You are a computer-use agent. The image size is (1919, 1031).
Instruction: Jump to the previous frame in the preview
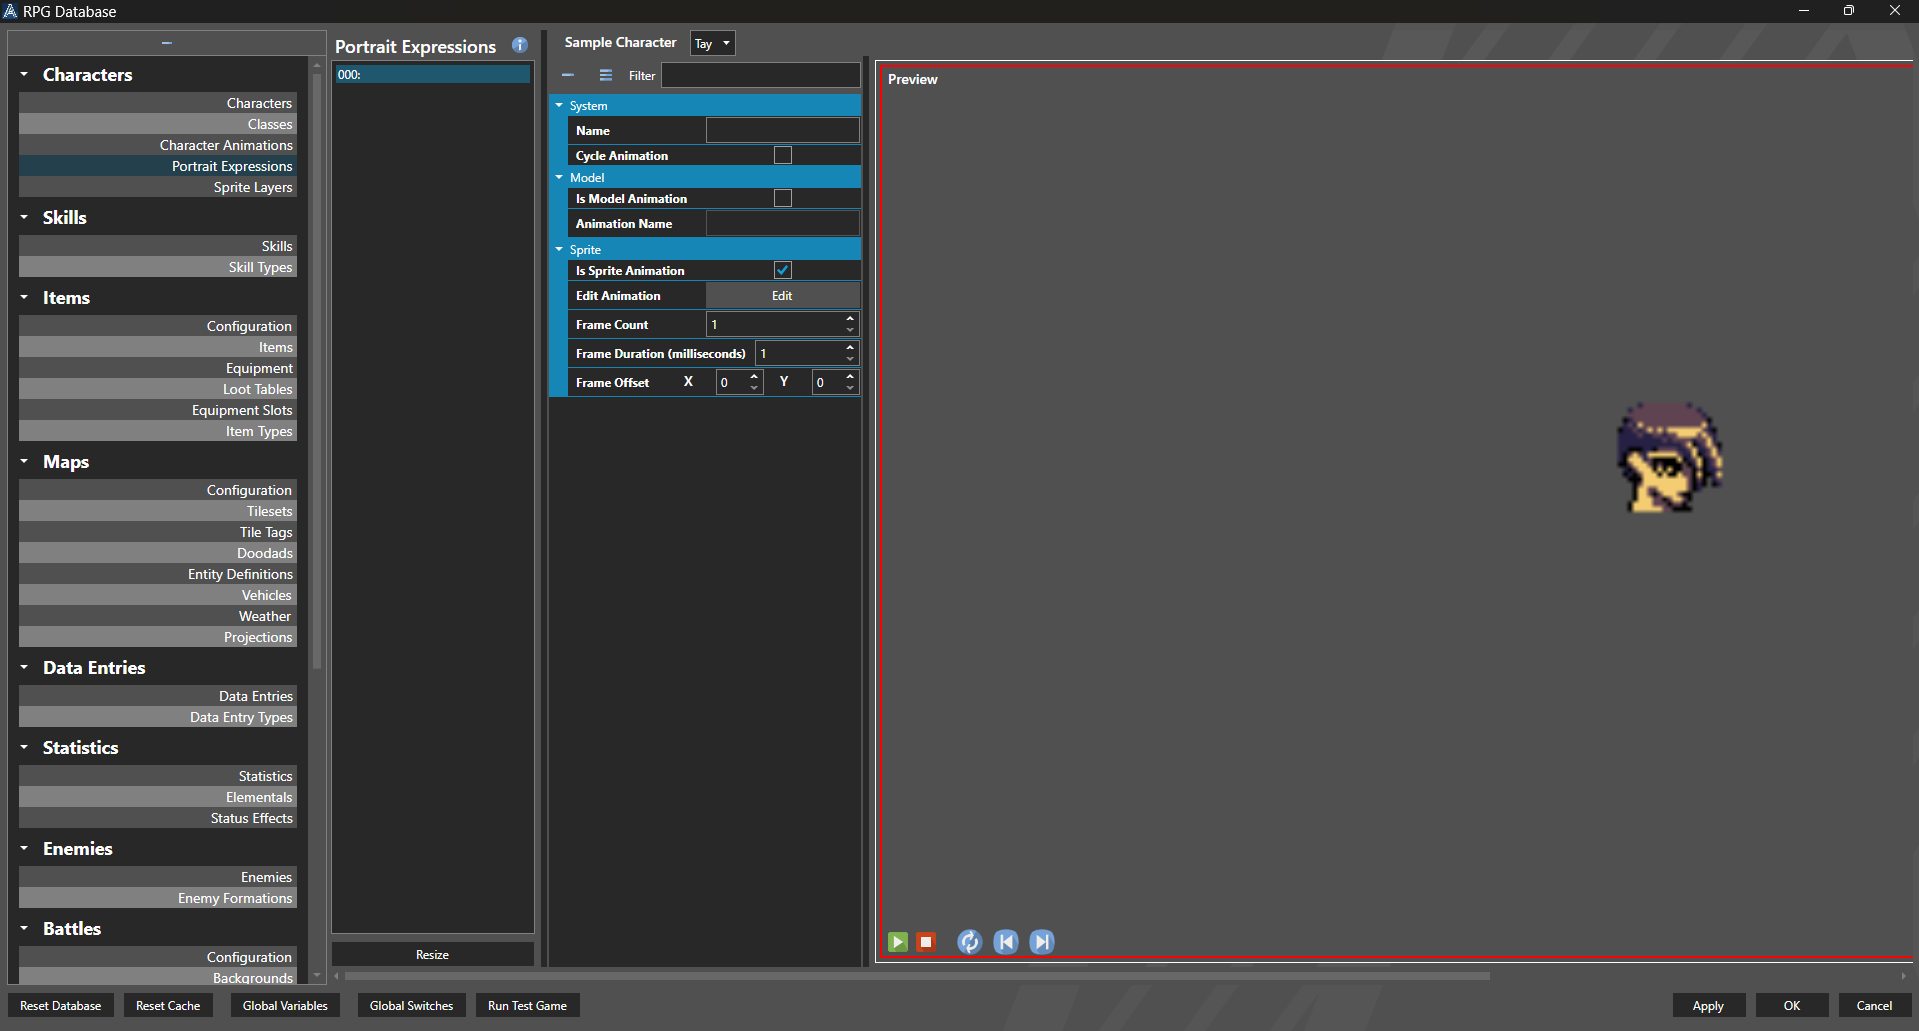1006,942
